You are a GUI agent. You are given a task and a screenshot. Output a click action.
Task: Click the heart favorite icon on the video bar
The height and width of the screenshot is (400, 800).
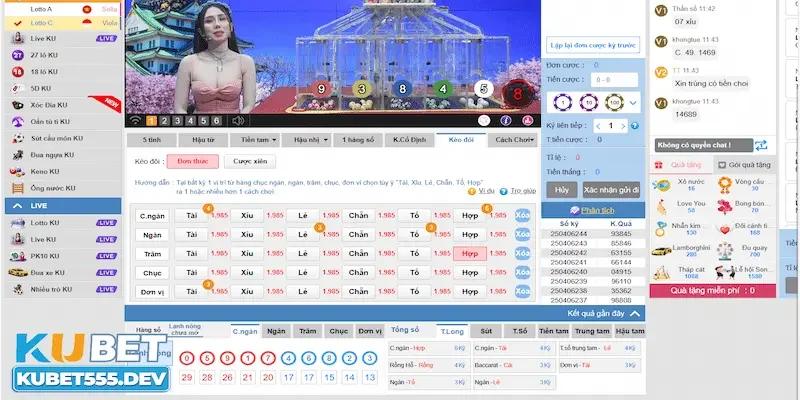click(484, 120)
